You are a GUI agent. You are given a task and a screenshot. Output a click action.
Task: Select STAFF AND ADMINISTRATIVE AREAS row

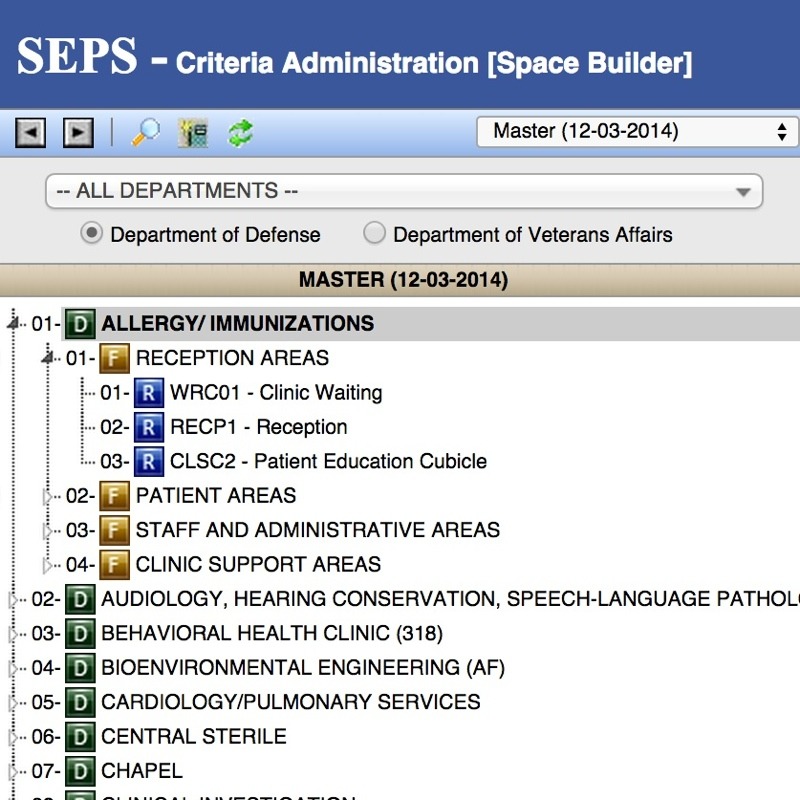tap(318, 531)
